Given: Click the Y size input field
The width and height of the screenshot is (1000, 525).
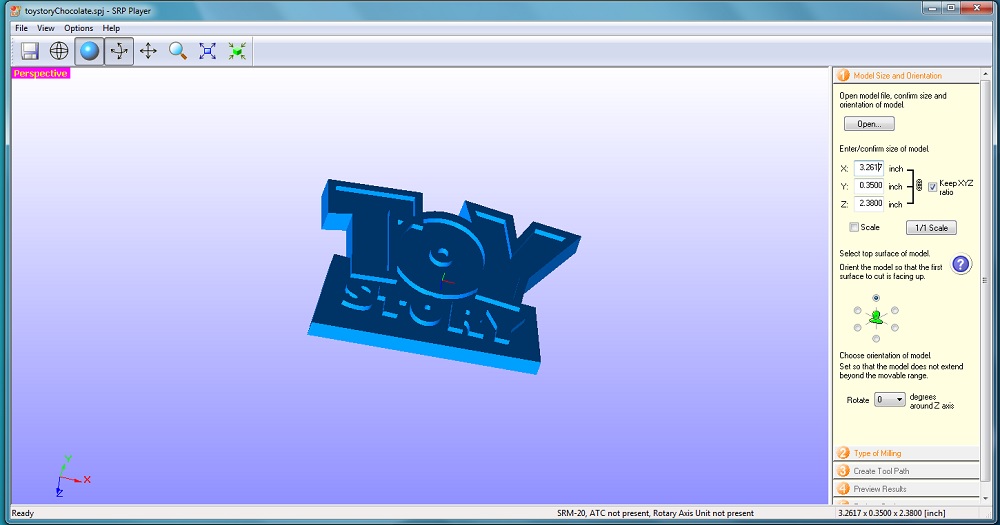Looking at the screenshot, I should pos(869,186).
